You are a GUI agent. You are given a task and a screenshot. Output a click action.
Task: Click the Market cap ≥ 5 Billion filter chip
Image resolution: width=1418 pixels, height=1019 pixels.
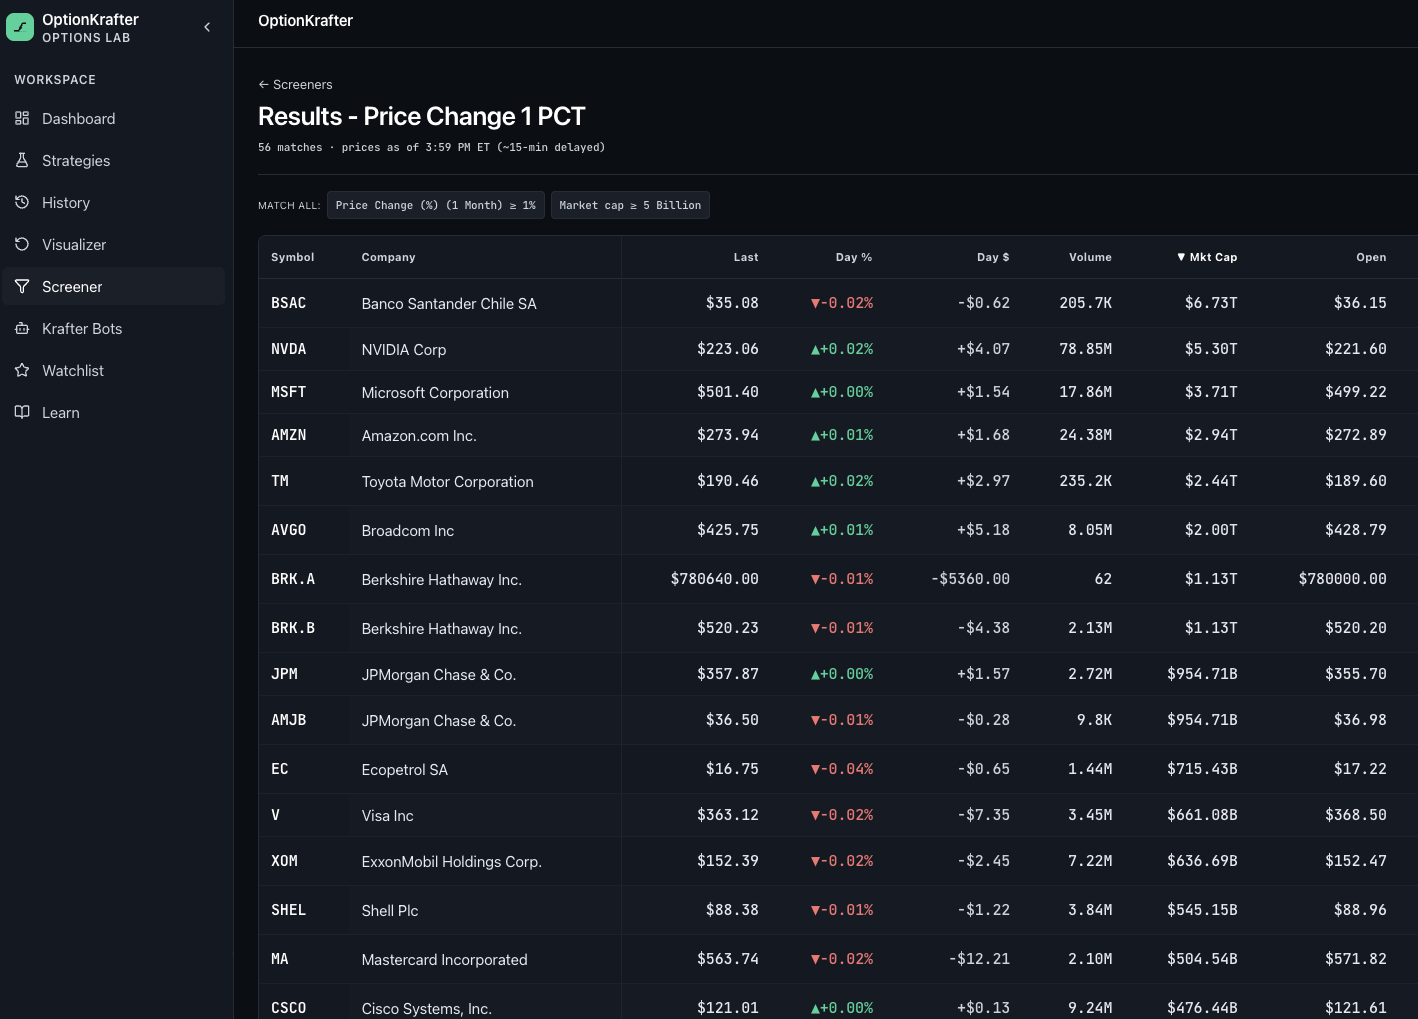pyautogui.click(x=630, y=205)
